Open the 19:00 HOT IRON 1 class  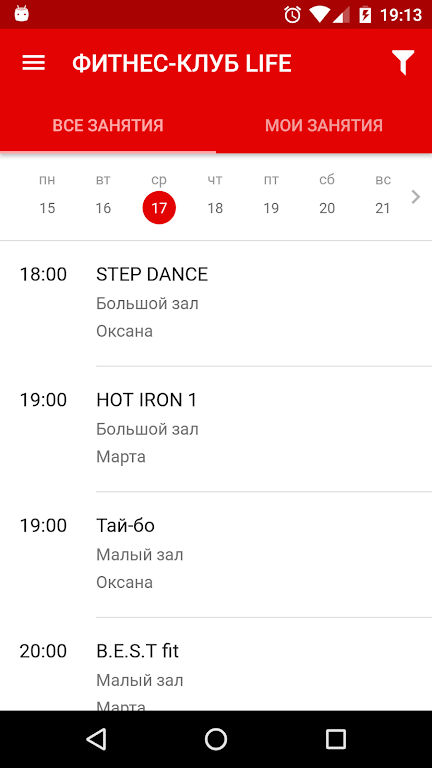click(216, 429)
